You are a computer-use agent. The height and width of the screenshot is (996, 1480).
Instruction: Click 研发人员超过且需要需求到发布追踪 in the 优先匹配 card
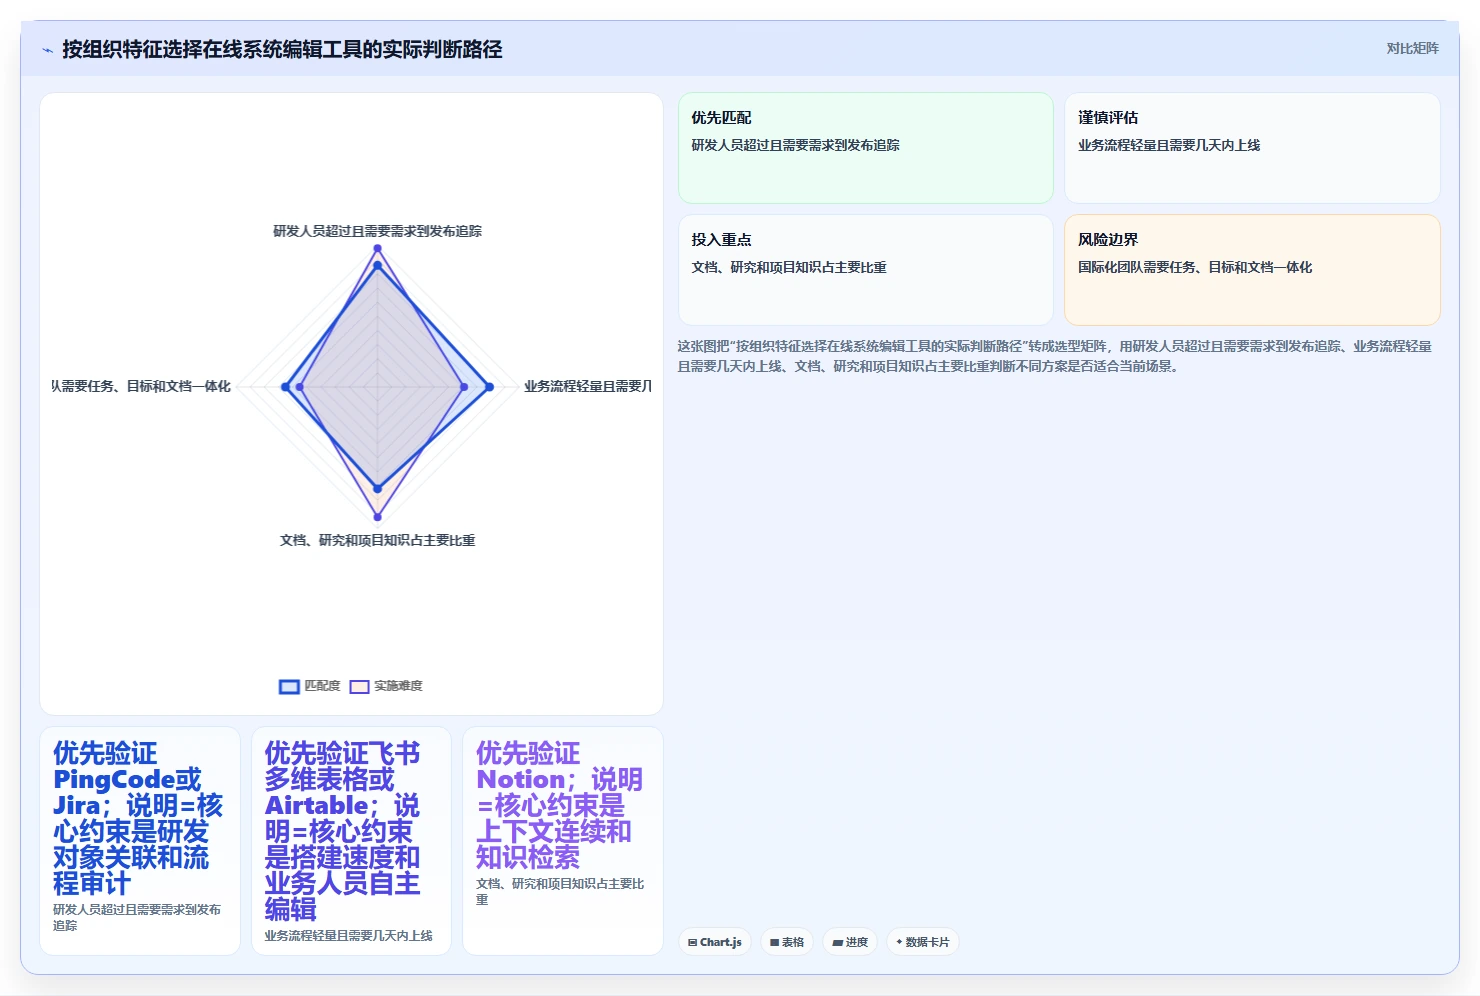(795, 145)
